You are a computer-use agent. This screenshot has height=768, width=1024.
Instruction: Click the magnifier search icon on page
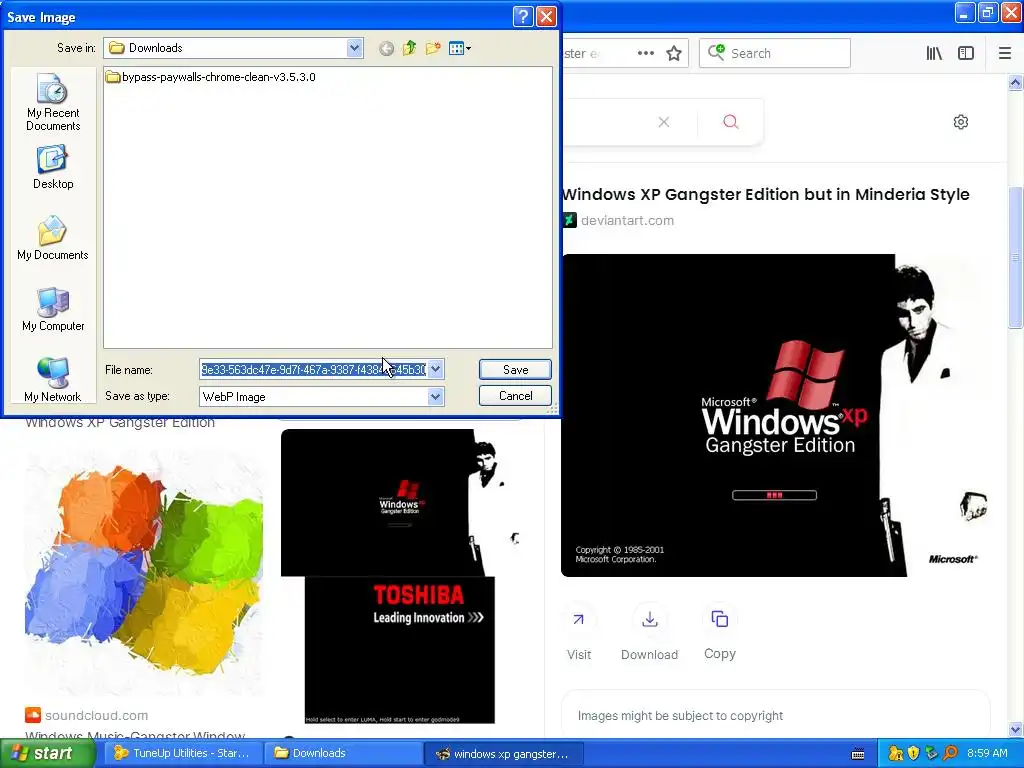tap(731, 122)
